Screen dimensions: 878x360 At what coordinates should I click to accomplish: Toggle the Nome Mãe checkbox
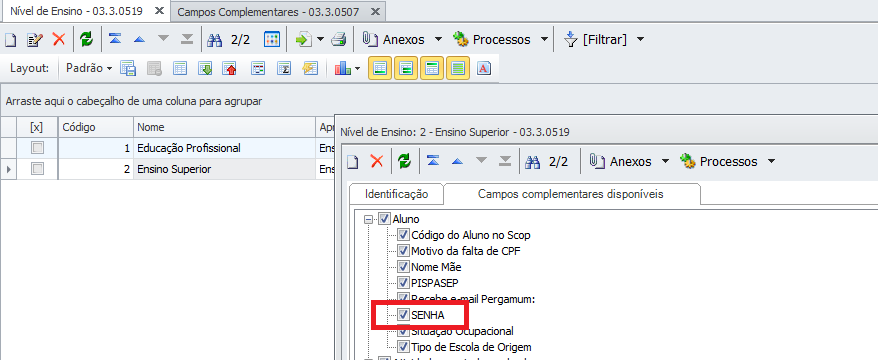click(403, 267)
